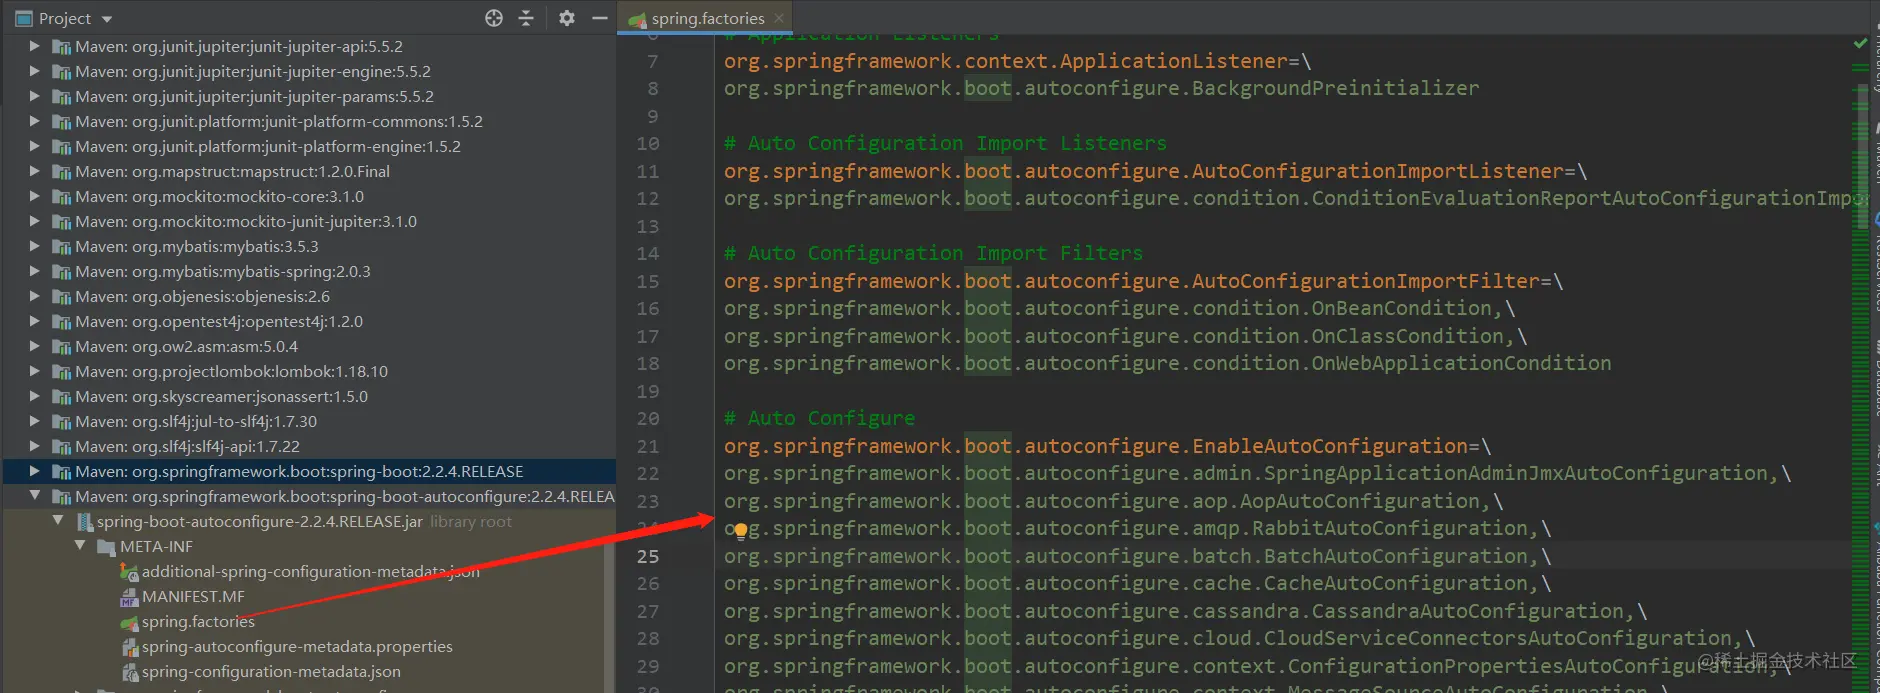
Task: Place cursor on BackgroundPreinitializer line
Action: [x=1101, y=88]
